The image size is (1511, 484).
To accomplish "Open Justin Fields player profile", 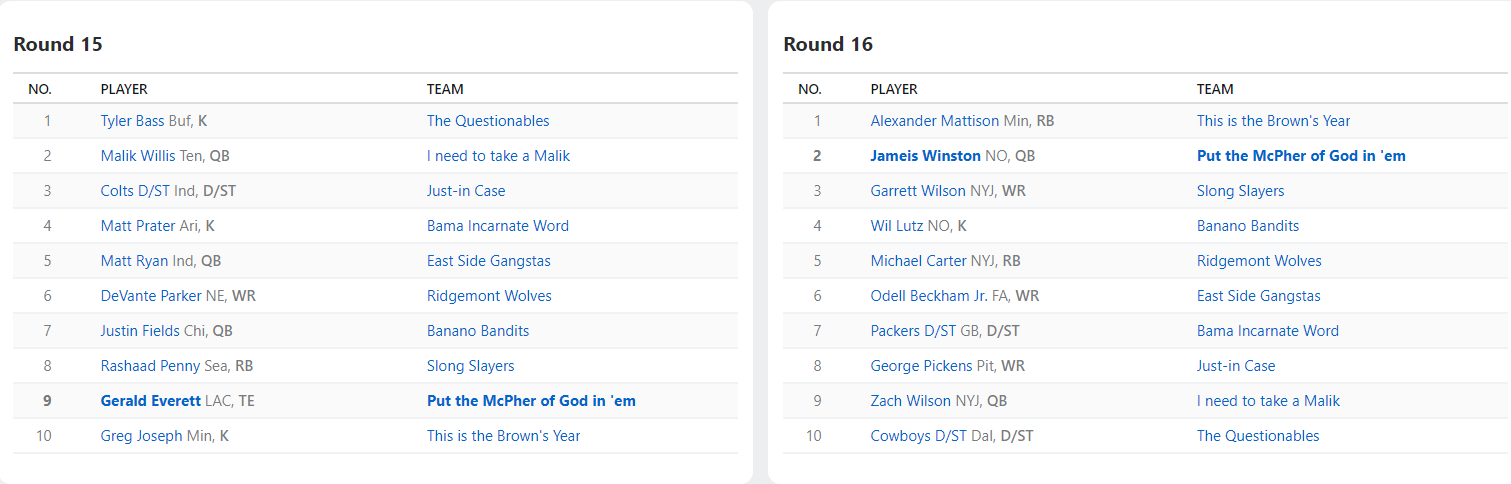I will click(x=140, y=331).
